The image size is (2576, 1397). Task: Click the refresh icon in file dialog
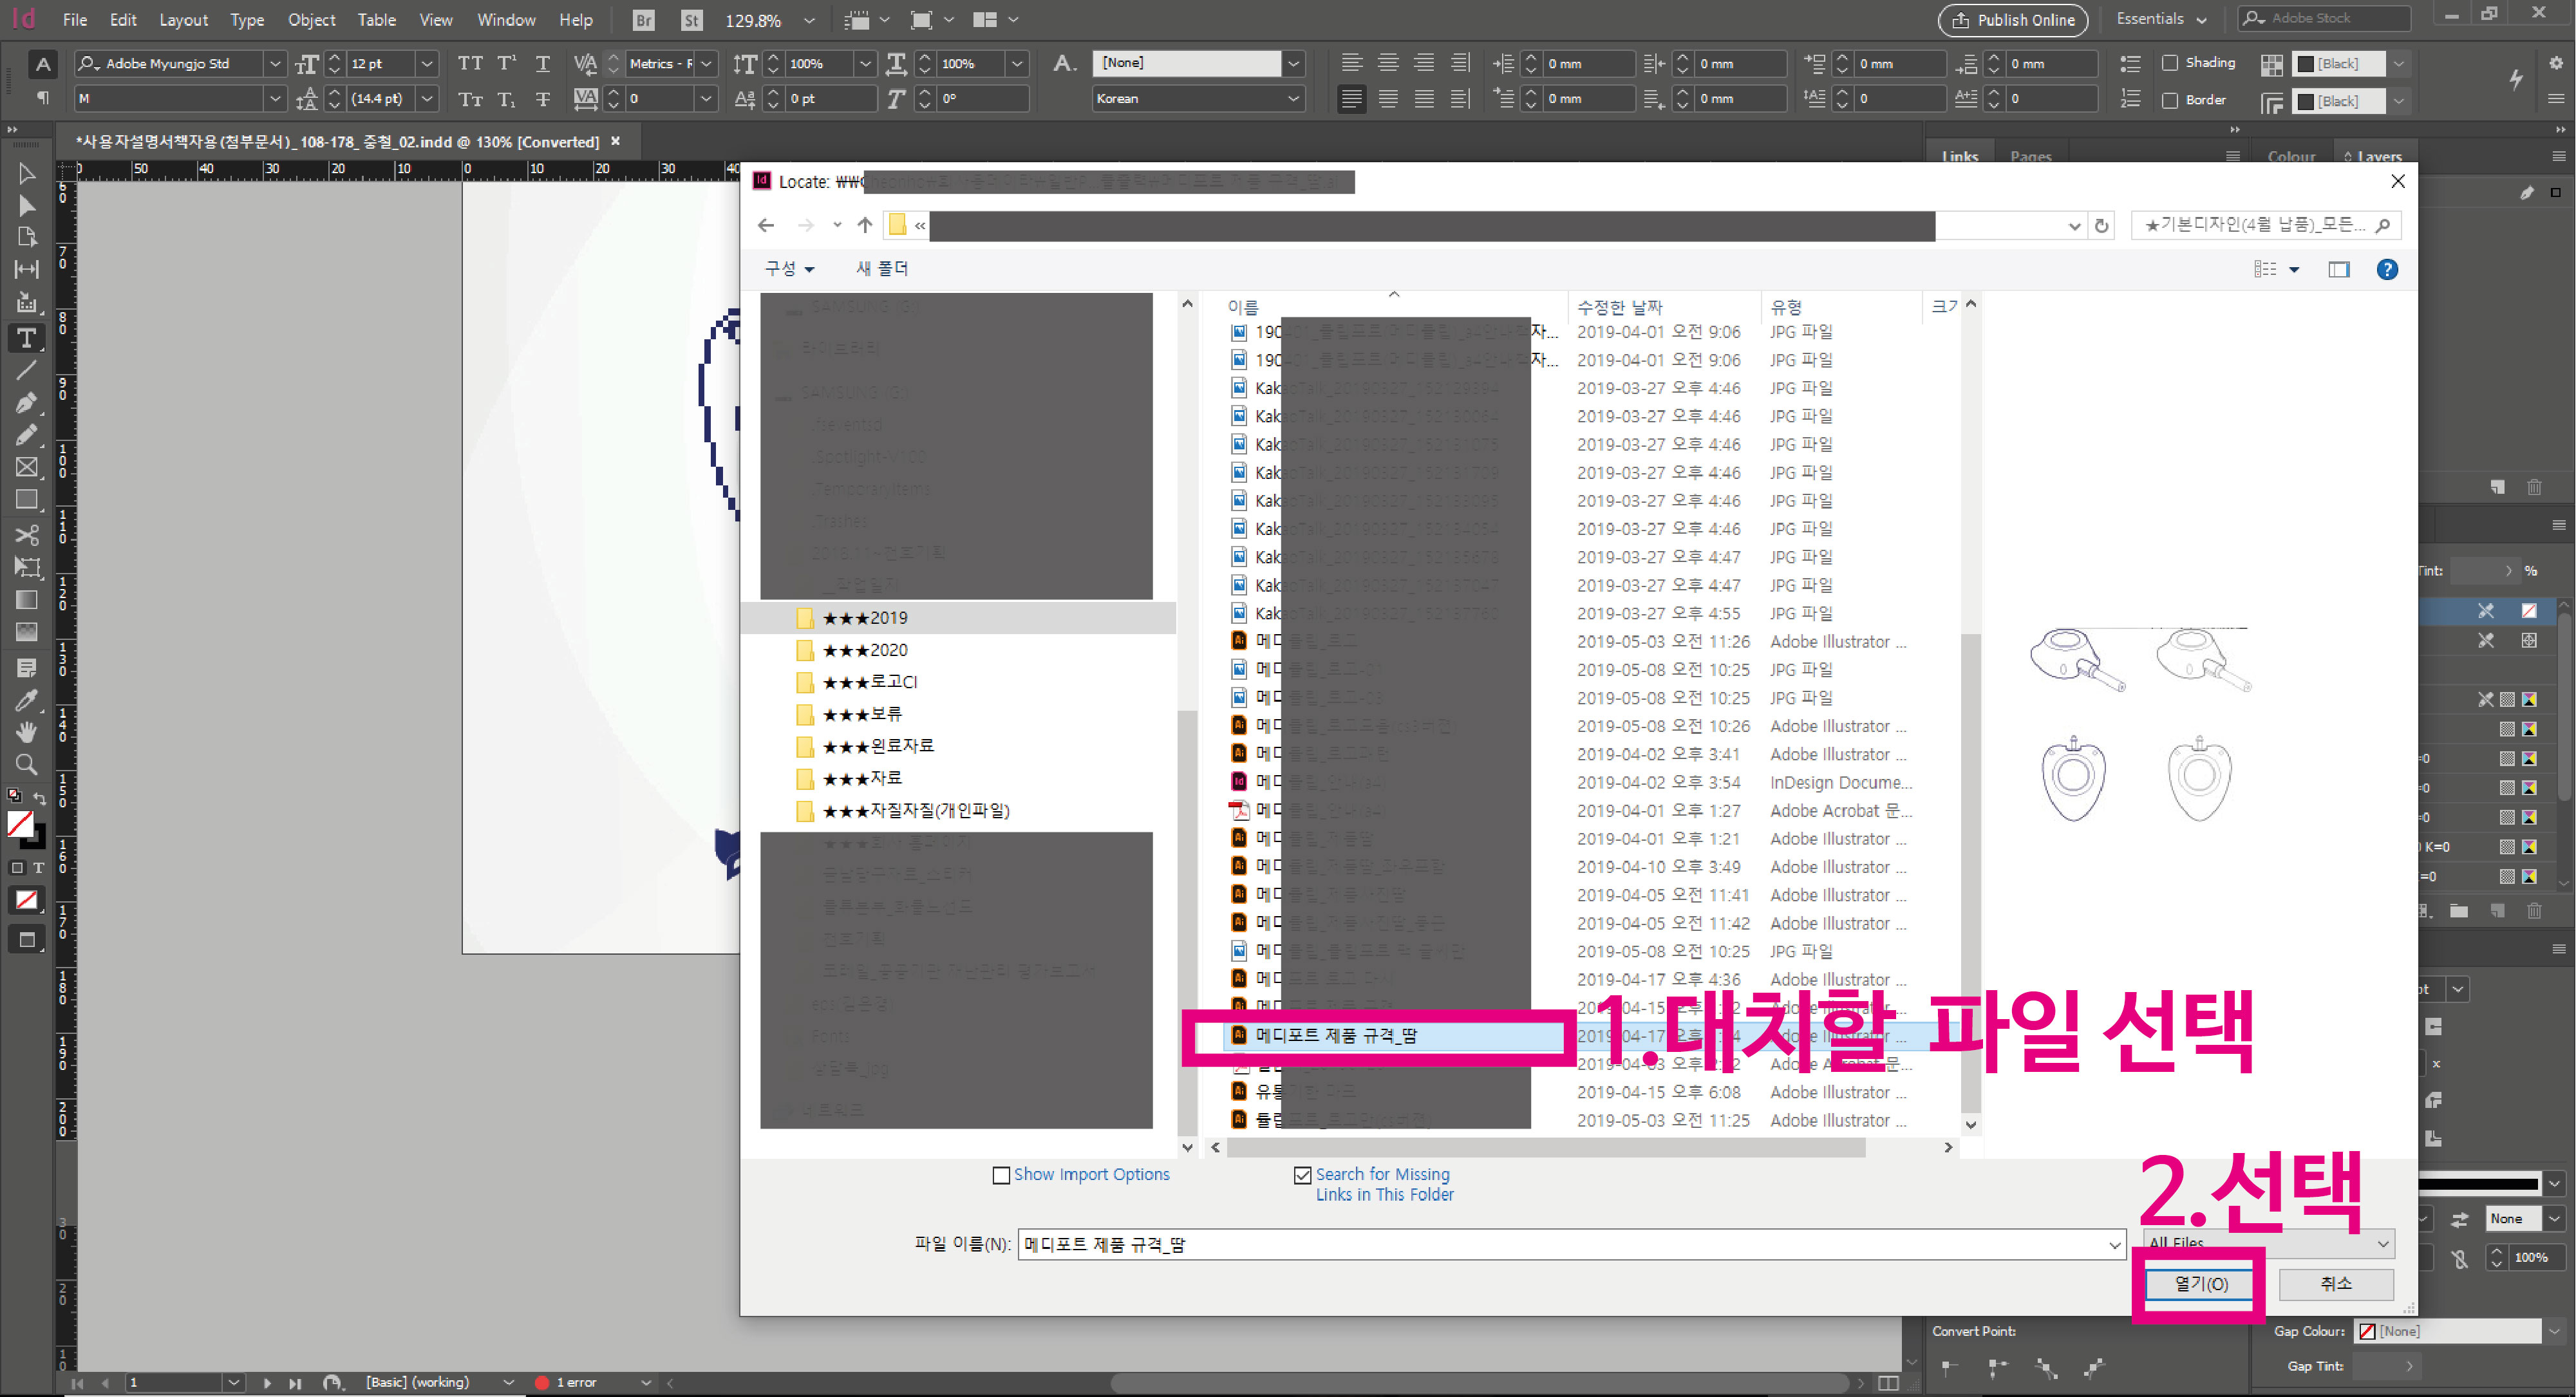tap(2101, 226)
